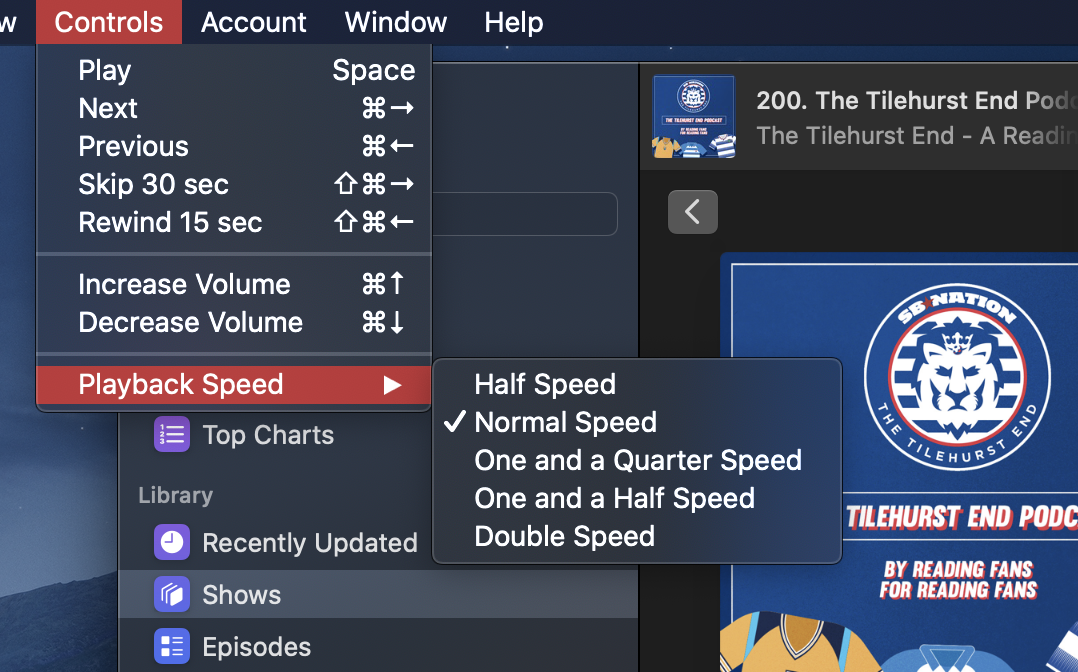Click the Episodes sidebar icon

click(172, 647)
